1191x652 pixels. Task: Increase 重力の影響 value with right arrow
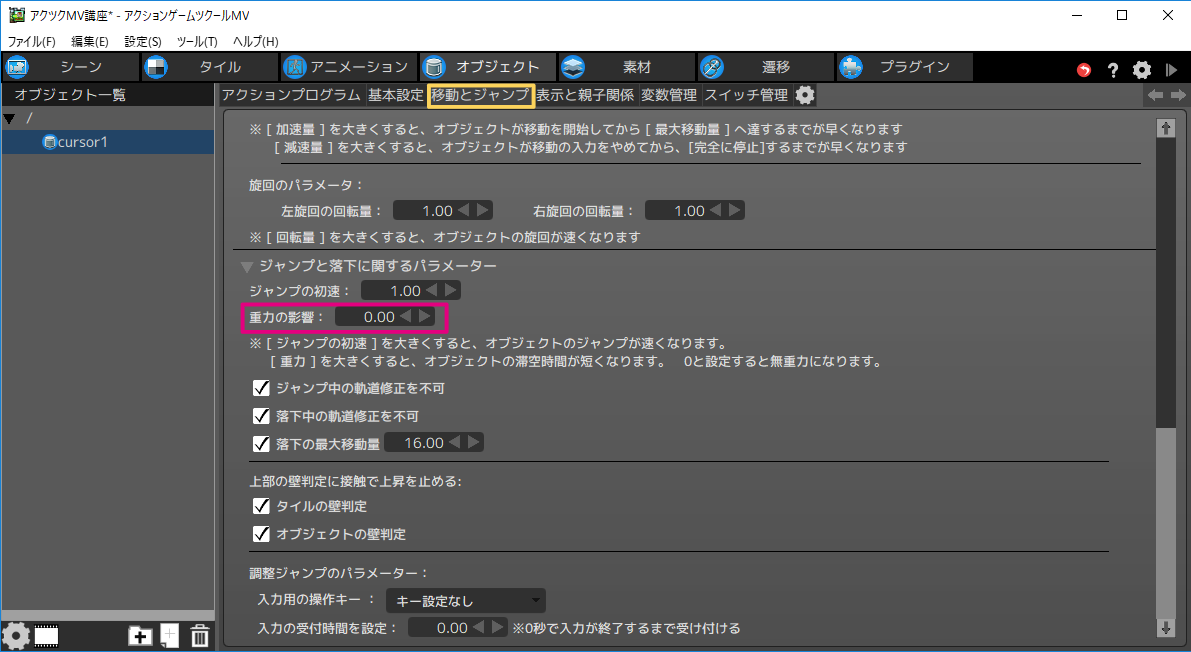click(425, 316)
